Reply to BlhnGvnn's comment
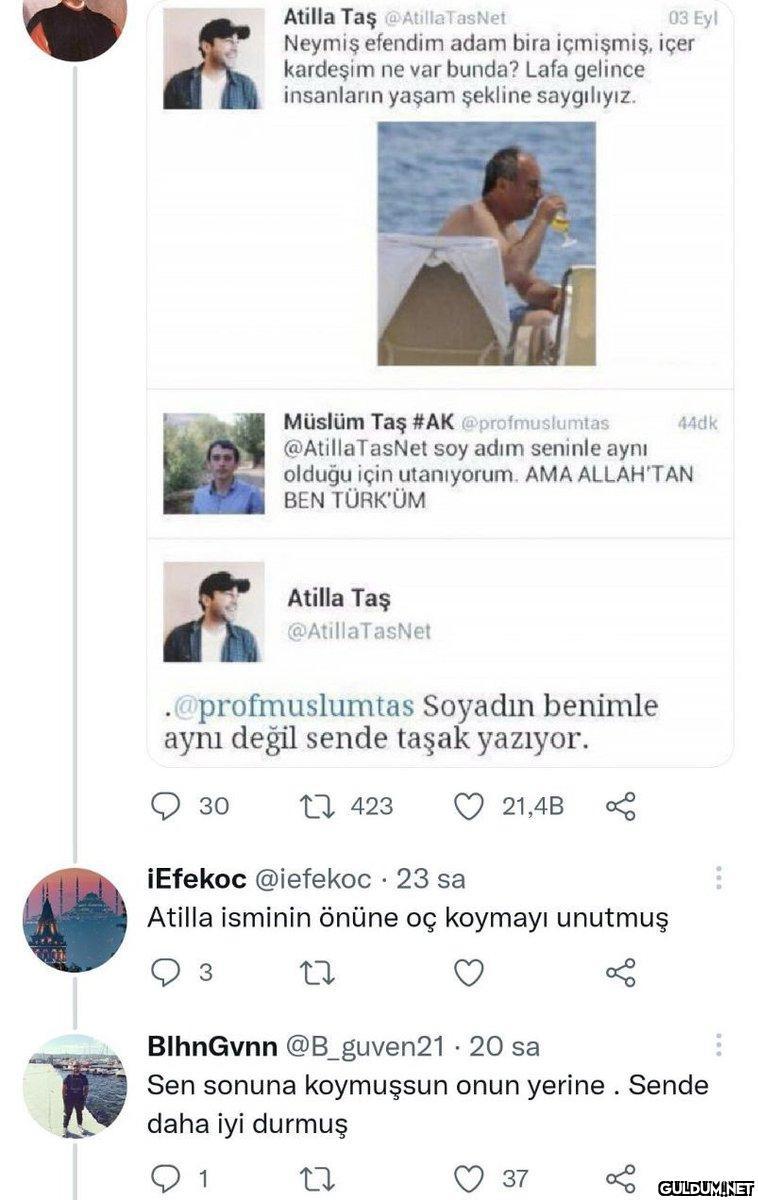The width and height of the screenshot is (758, 1200). (x=166, y=1178)
